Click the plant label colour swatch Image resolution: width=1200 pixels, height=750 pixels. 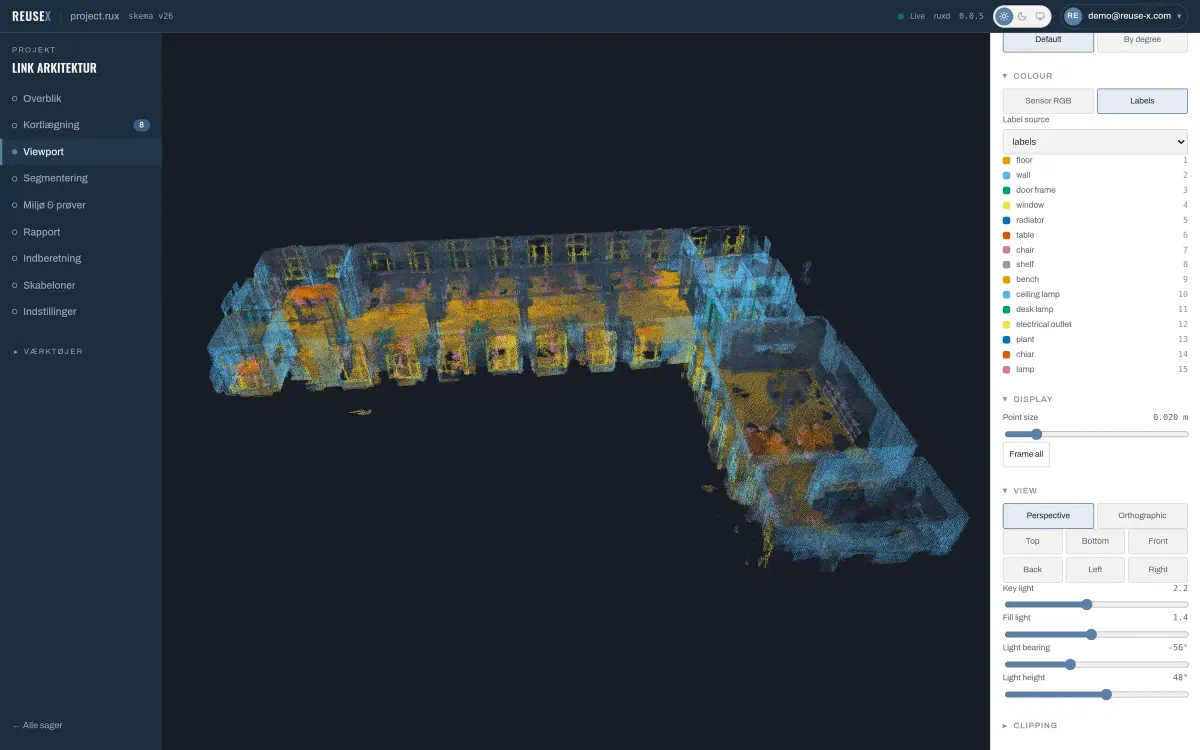pos(1007,339)
